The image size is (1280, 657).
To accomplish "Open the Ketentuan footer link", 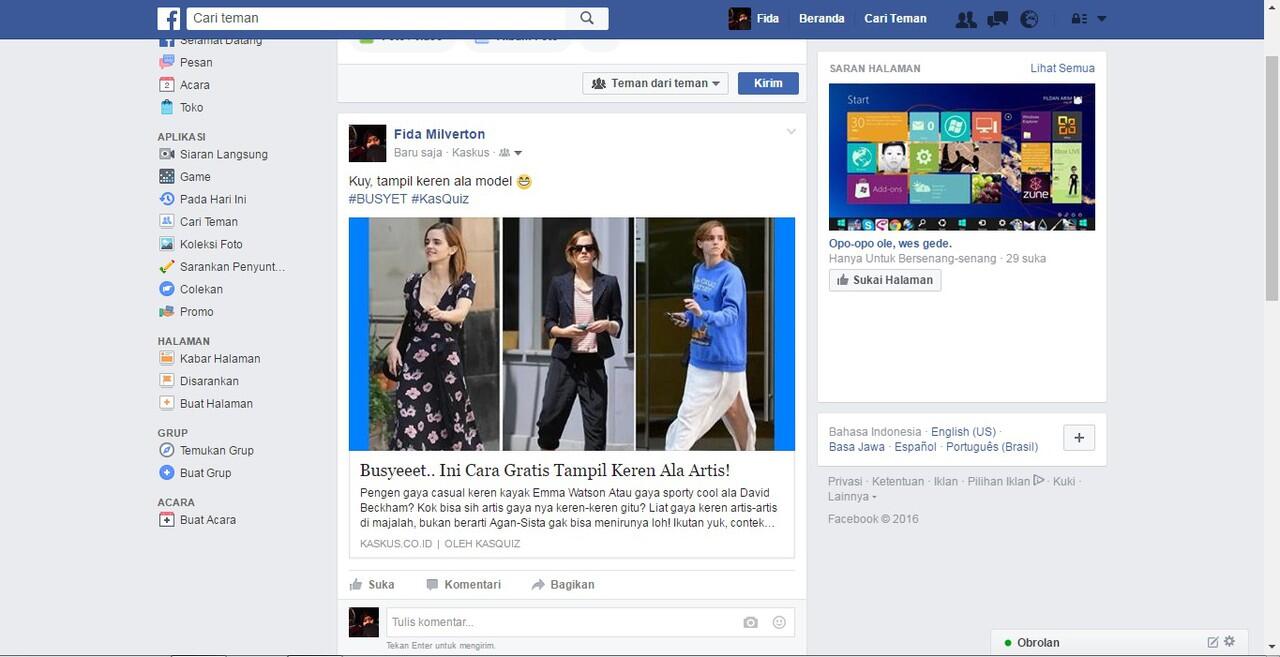I will coord(898,481).
